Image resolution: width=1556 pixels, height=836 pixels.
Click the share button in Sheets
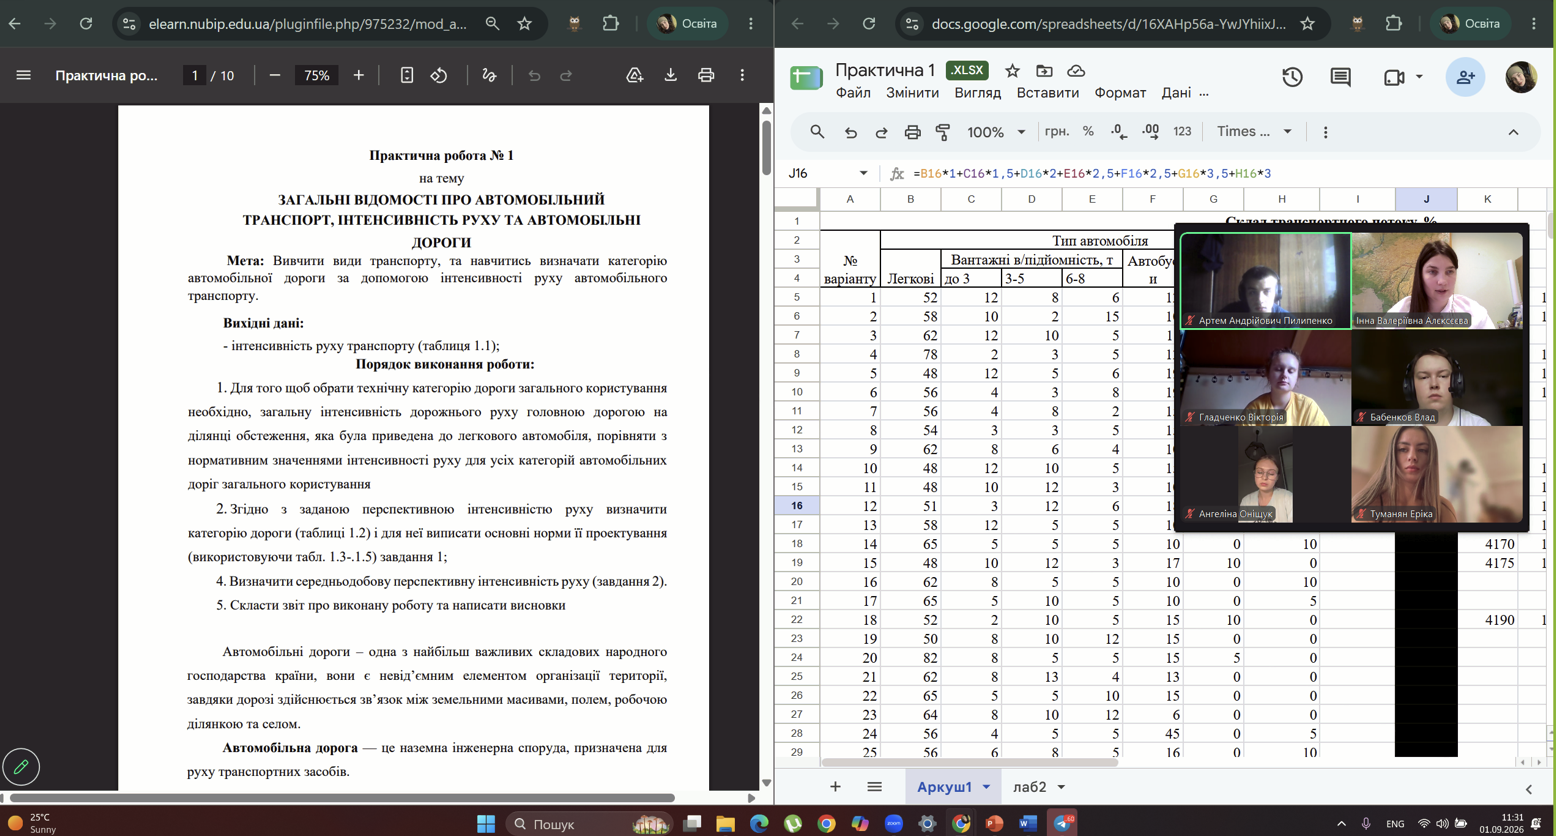point(1465,77)
